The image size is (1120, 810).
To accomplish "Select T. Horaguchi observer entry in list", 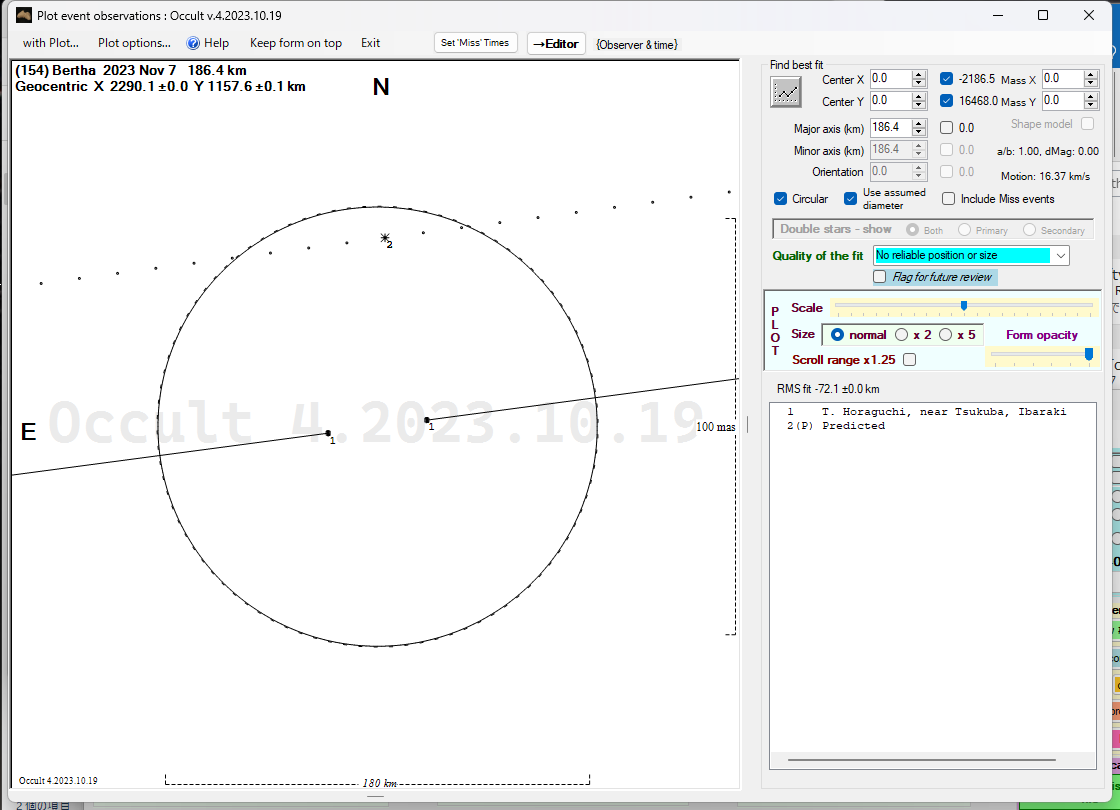I will 943,412.
